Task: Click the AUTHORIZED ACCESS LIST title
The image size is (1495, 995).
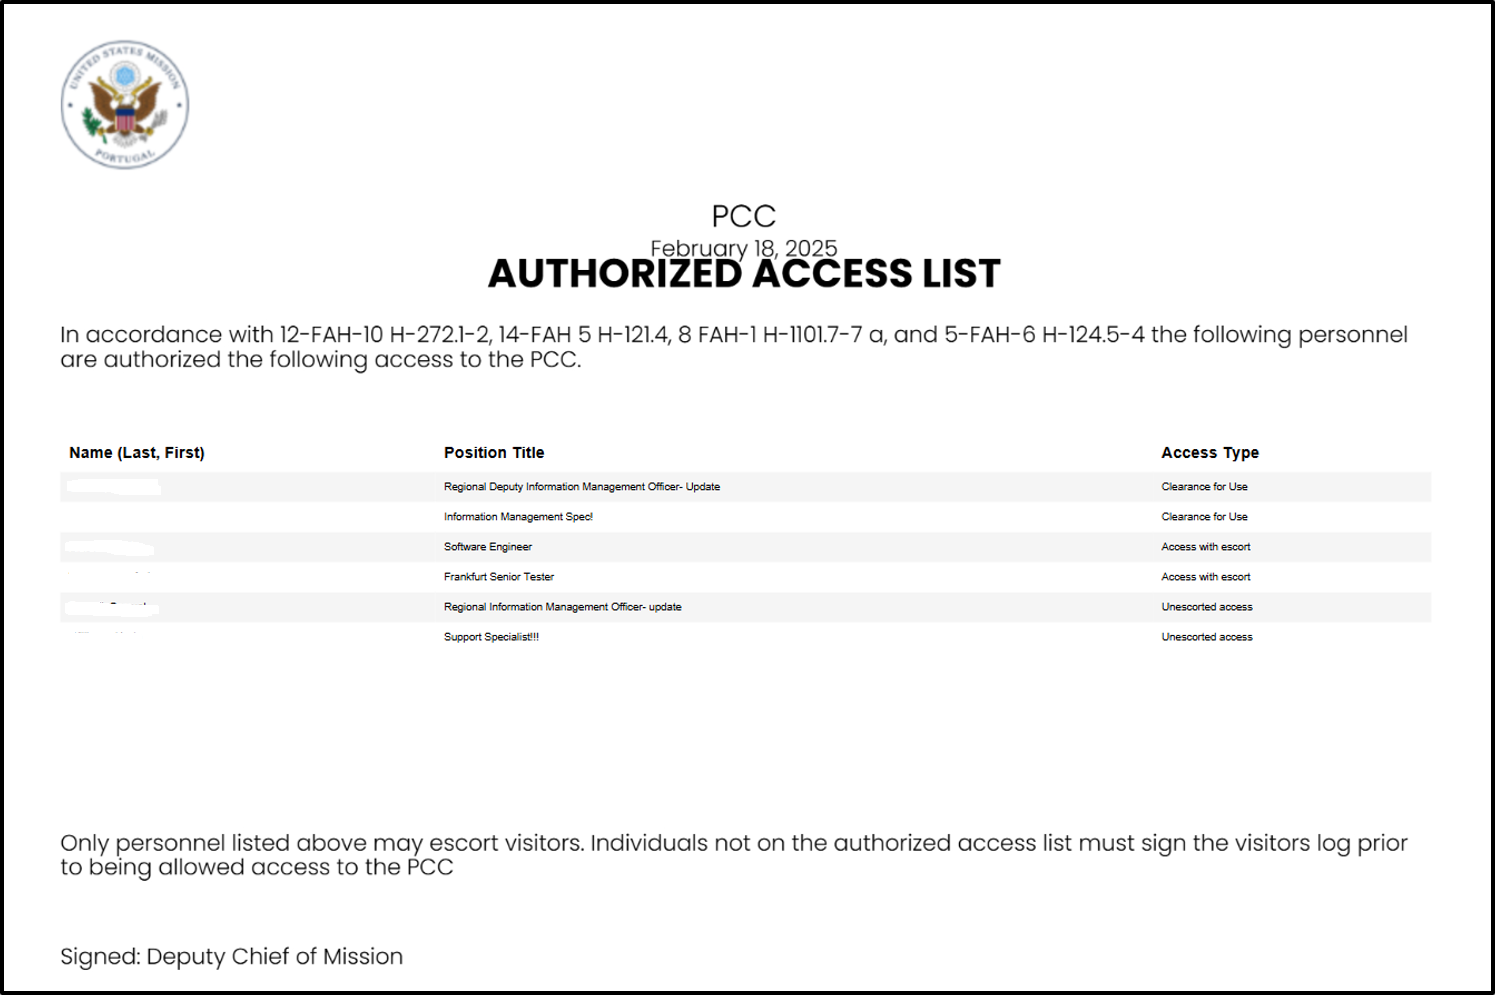Action: [x=744, y=274]
